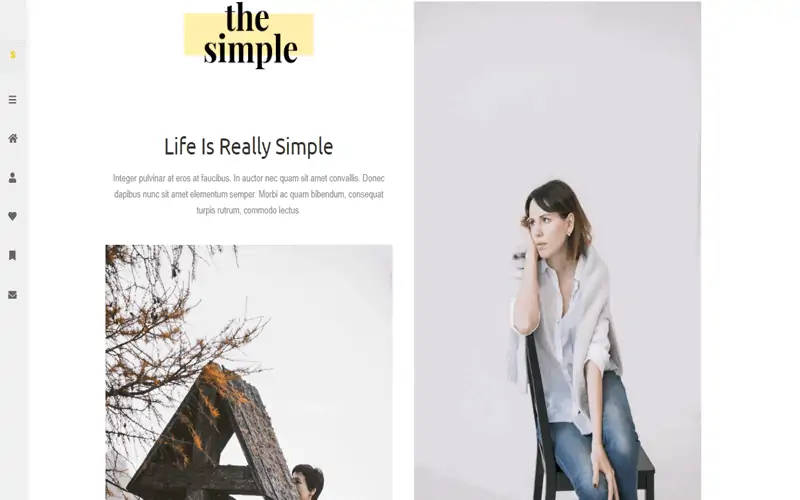Click the dark-haired person beside the cabin
This screenshot has height=500, width=800.
308,482
